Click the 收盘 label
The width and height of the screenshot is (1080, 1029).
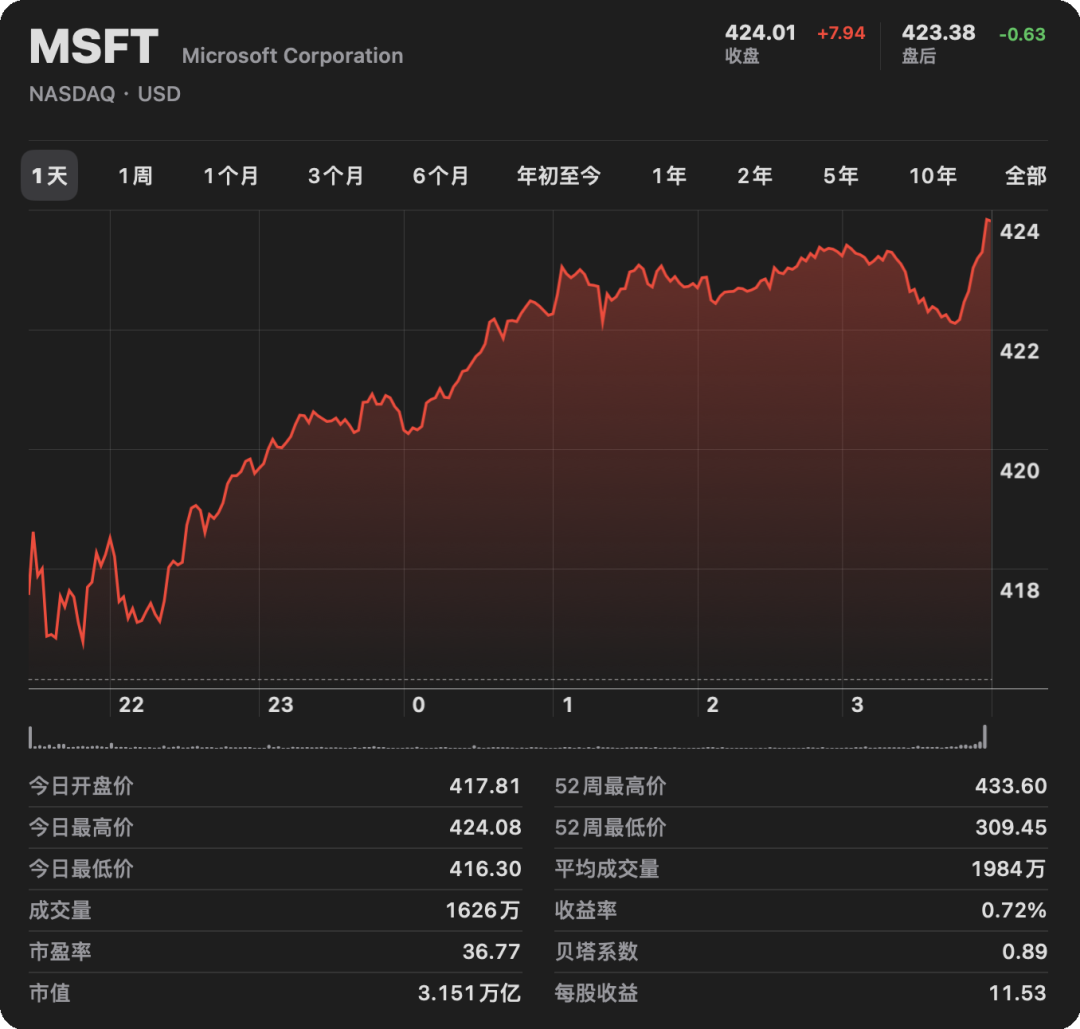click(742, 56)
